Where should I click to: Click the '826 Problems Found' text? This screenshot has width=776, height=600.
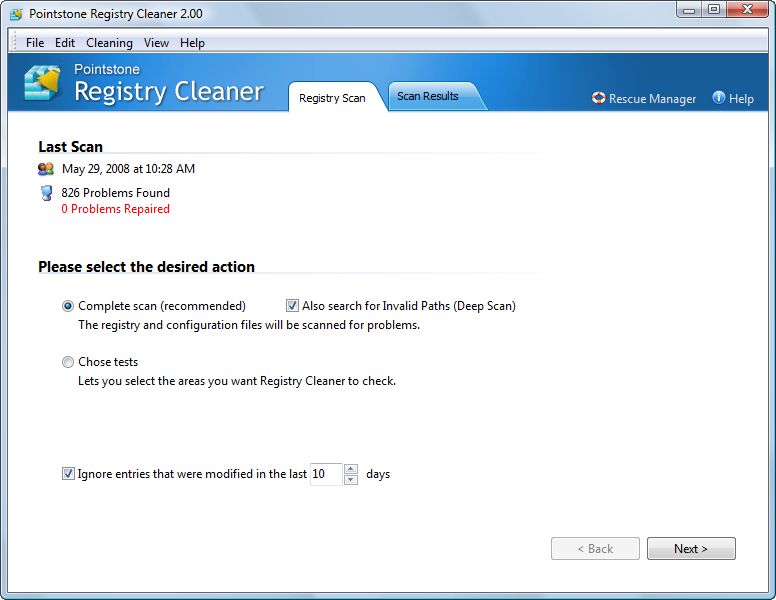point(115,193)
